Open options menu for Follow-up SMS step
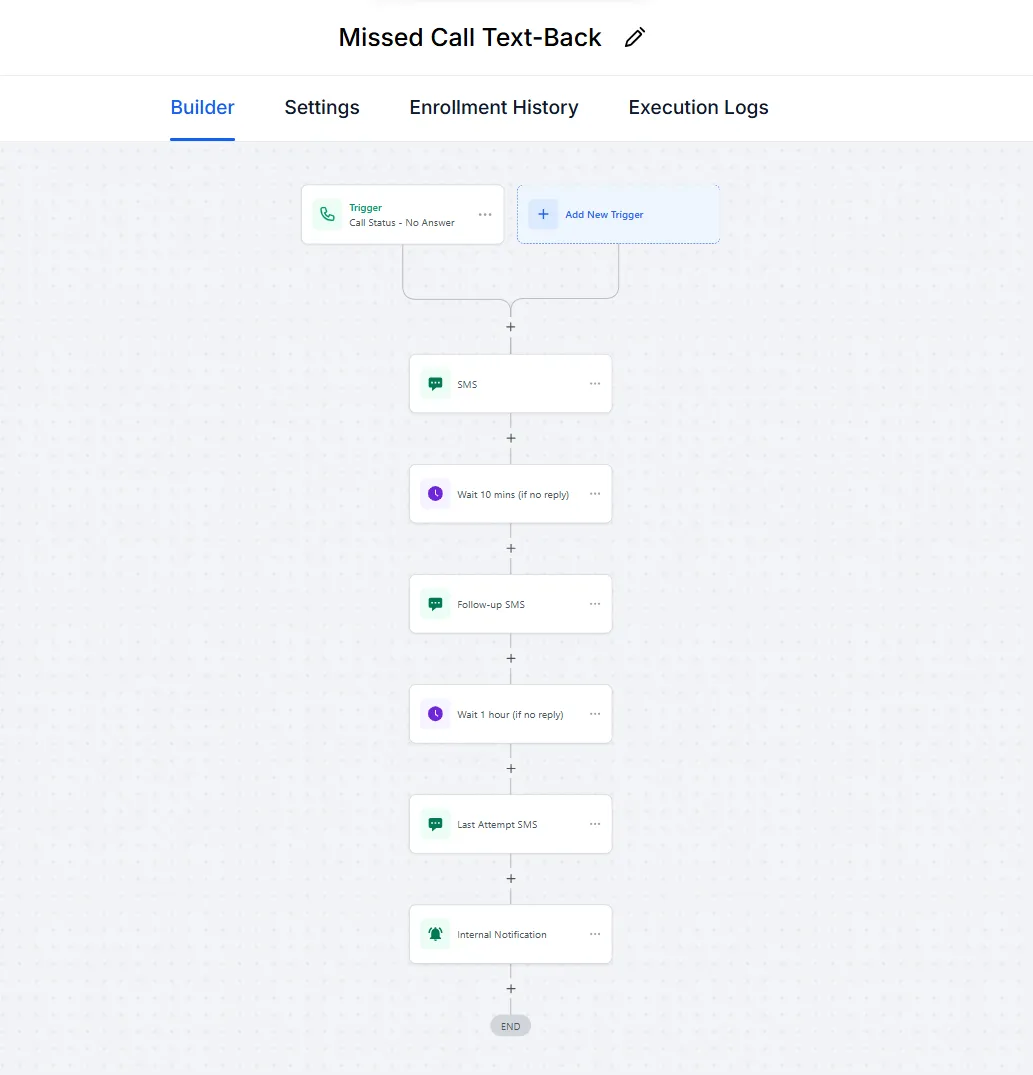Viewport: 1033px width, 1075px height. (595, 604)
